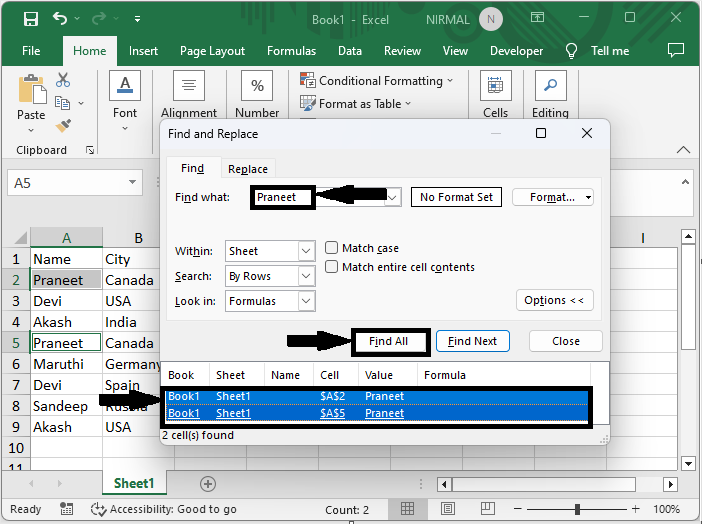
Task: Select the Sheet1 tab
Action: pos(134,483)
